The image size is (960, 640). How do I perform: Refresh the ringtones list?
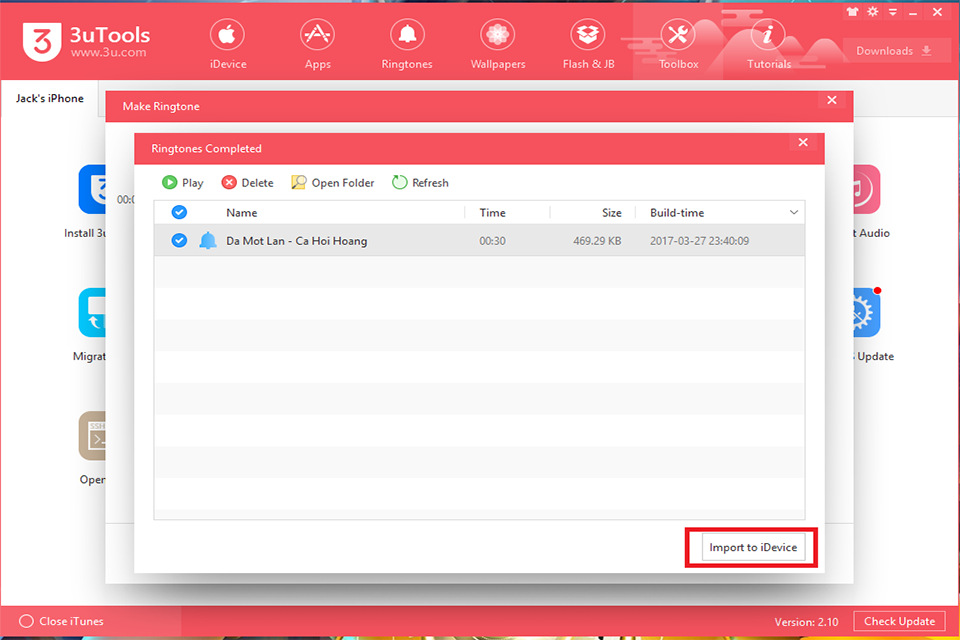[420, 183]
